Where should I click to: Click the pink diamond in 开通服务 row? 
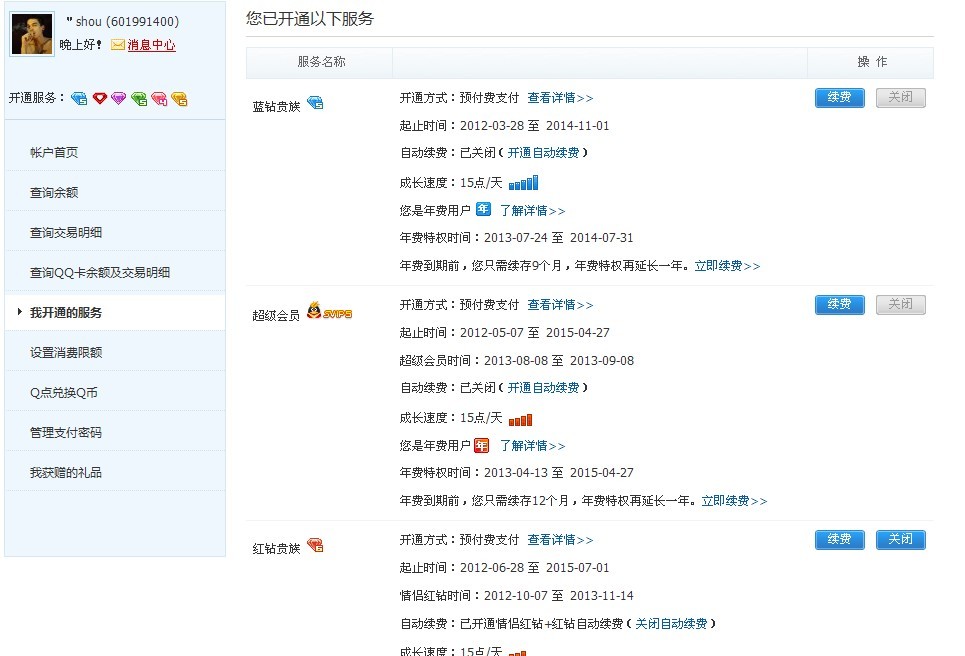coord(159,98)
